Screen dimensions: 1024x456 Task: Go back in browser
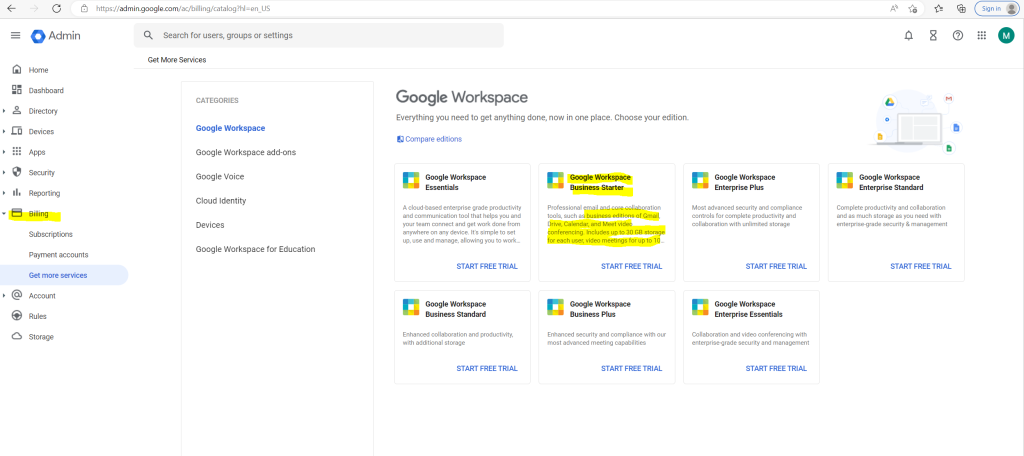pos(11,8)
